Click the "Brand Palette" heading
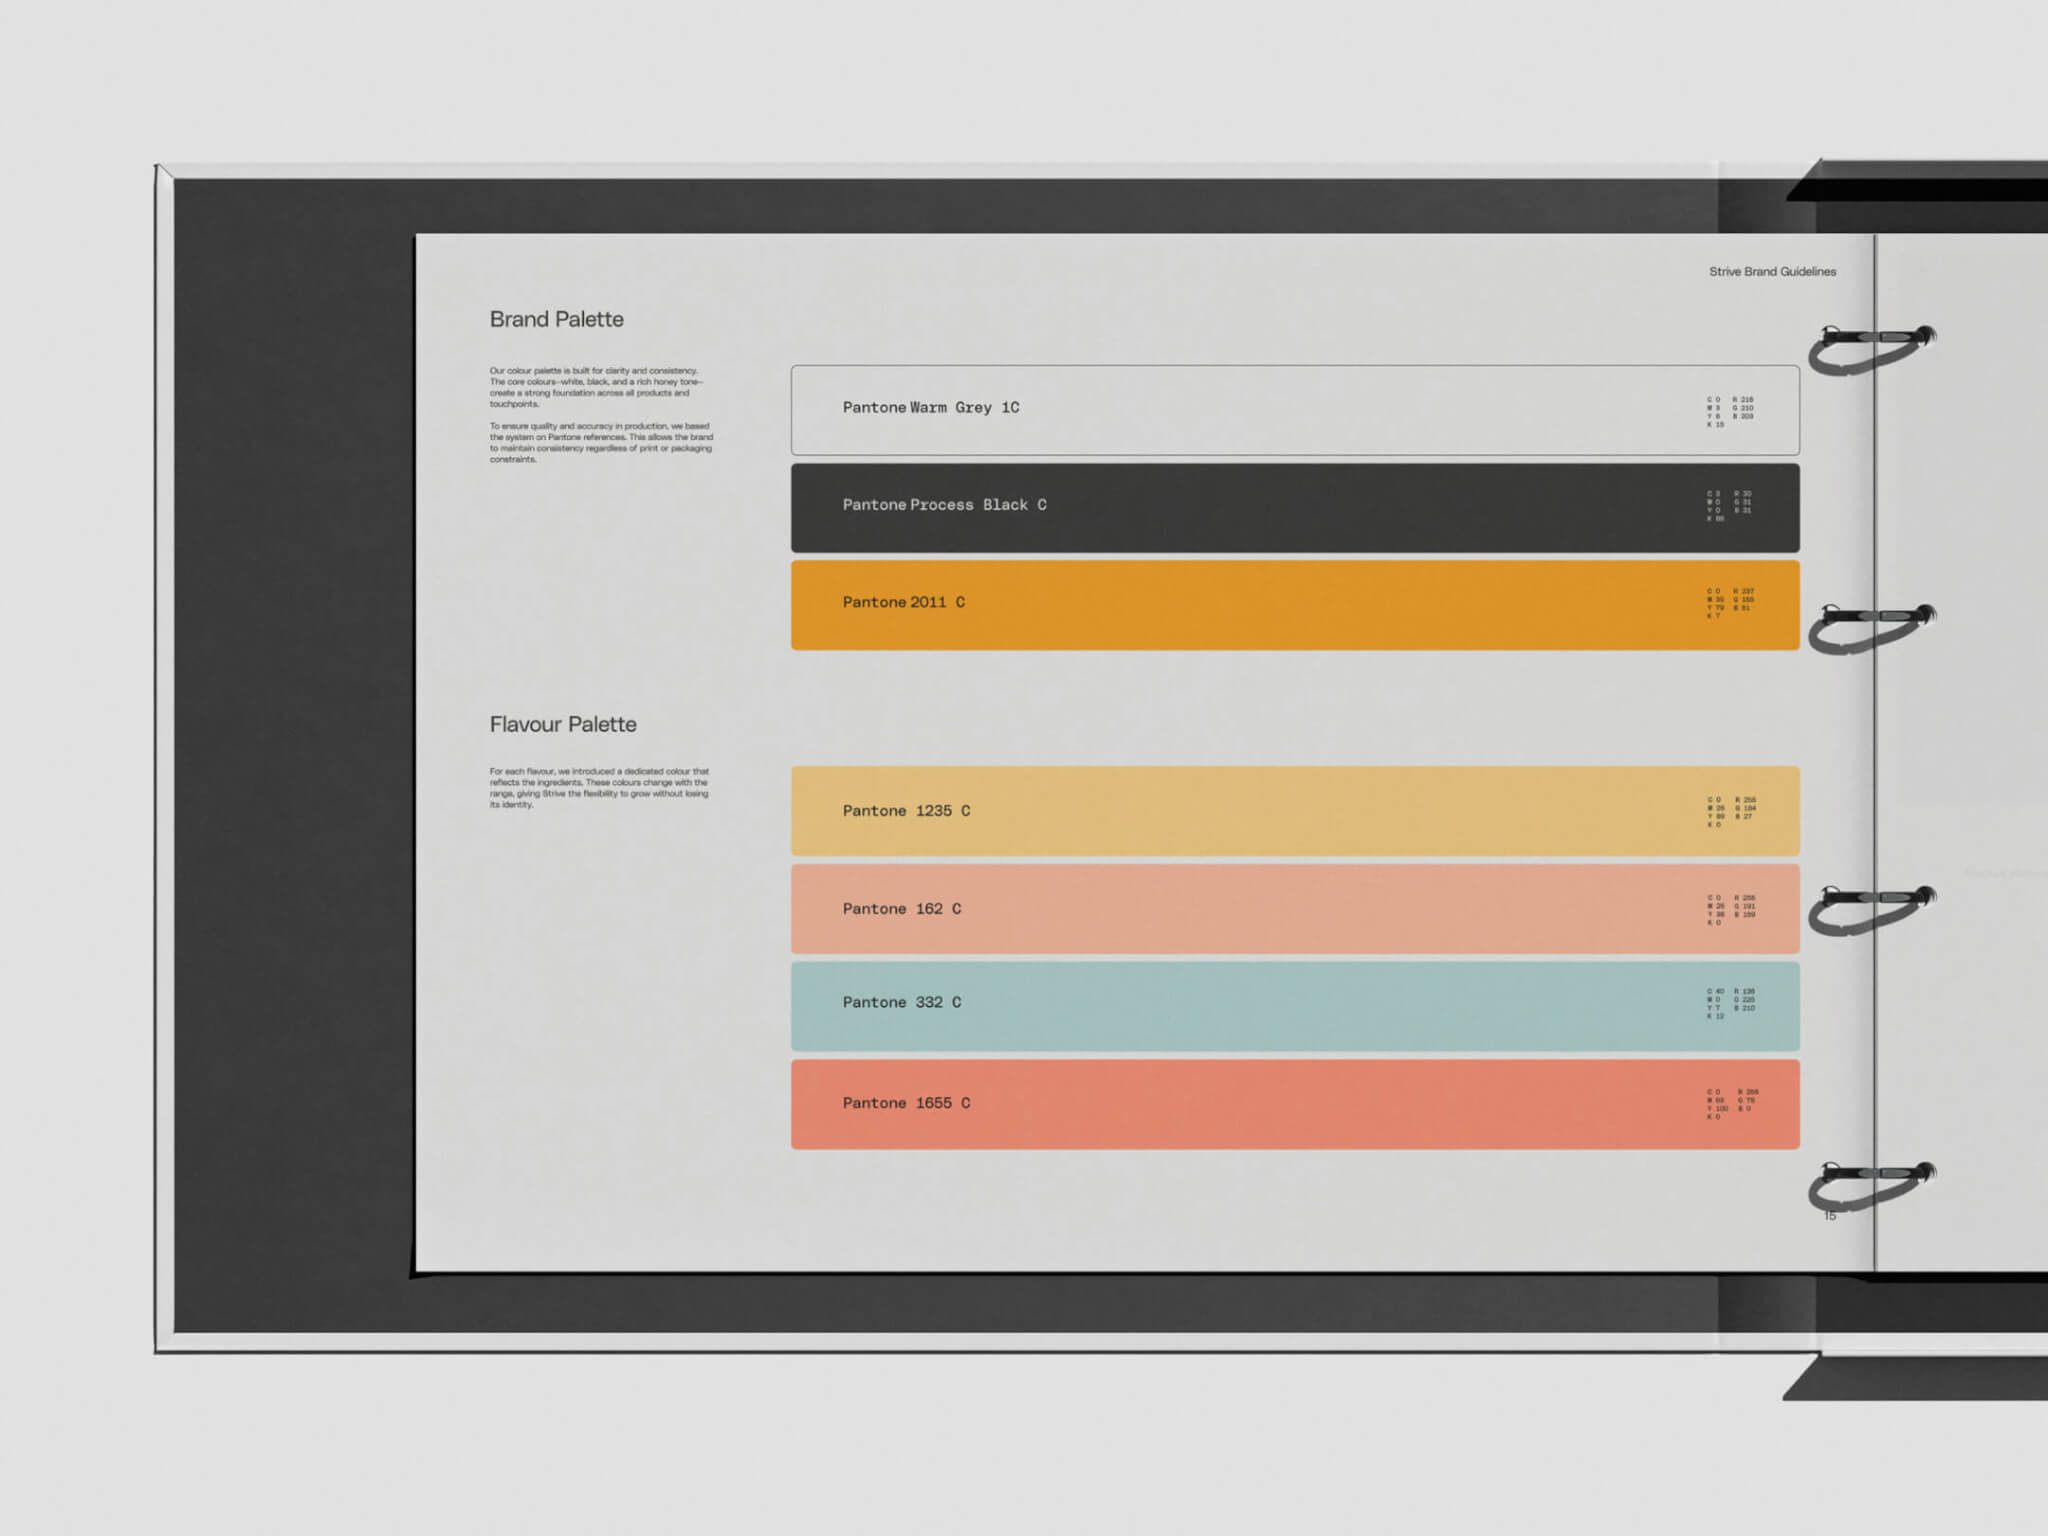 [556, 319]
